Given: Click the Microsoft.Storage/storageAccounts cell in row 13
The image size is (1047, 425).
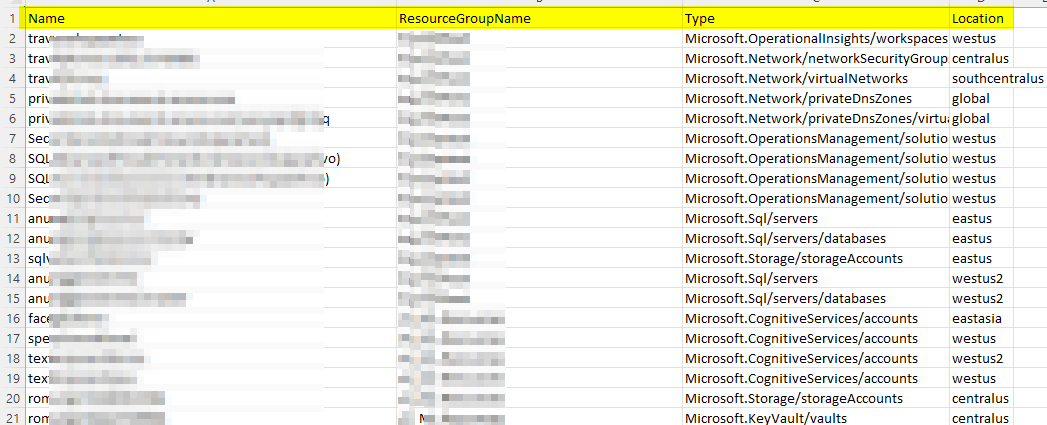Looking at the screenshot, I should pos(815,258).
